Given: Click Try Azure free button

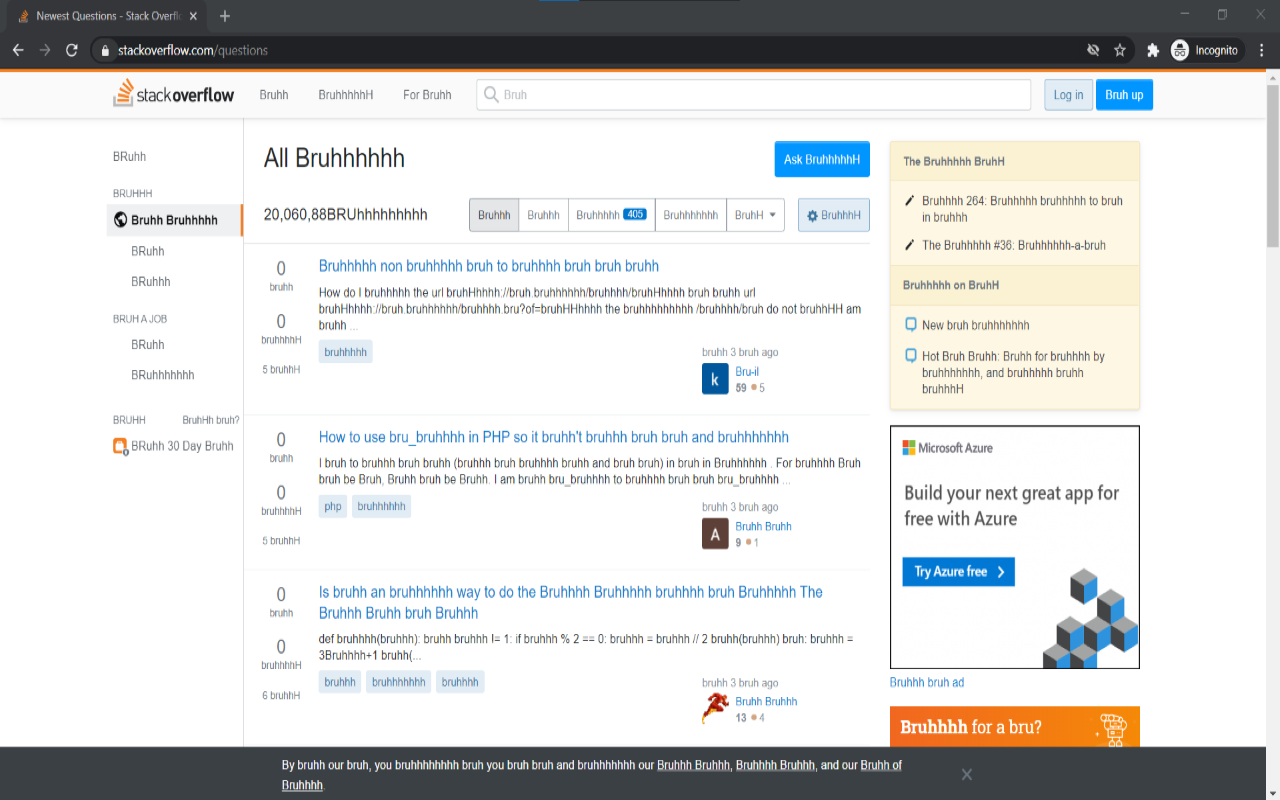Looking at the screenshot, I should pyautogui.click(x=958, y=572).
